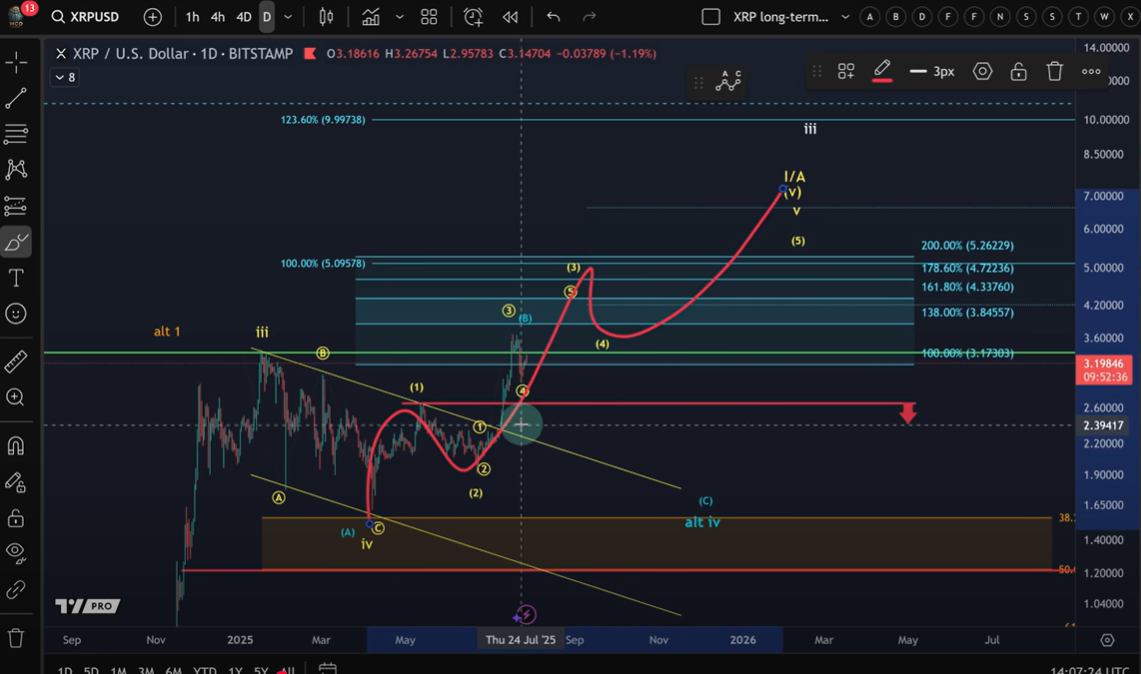Delete the selected drawing via floating toolbar

click(x=1054, y=71)
